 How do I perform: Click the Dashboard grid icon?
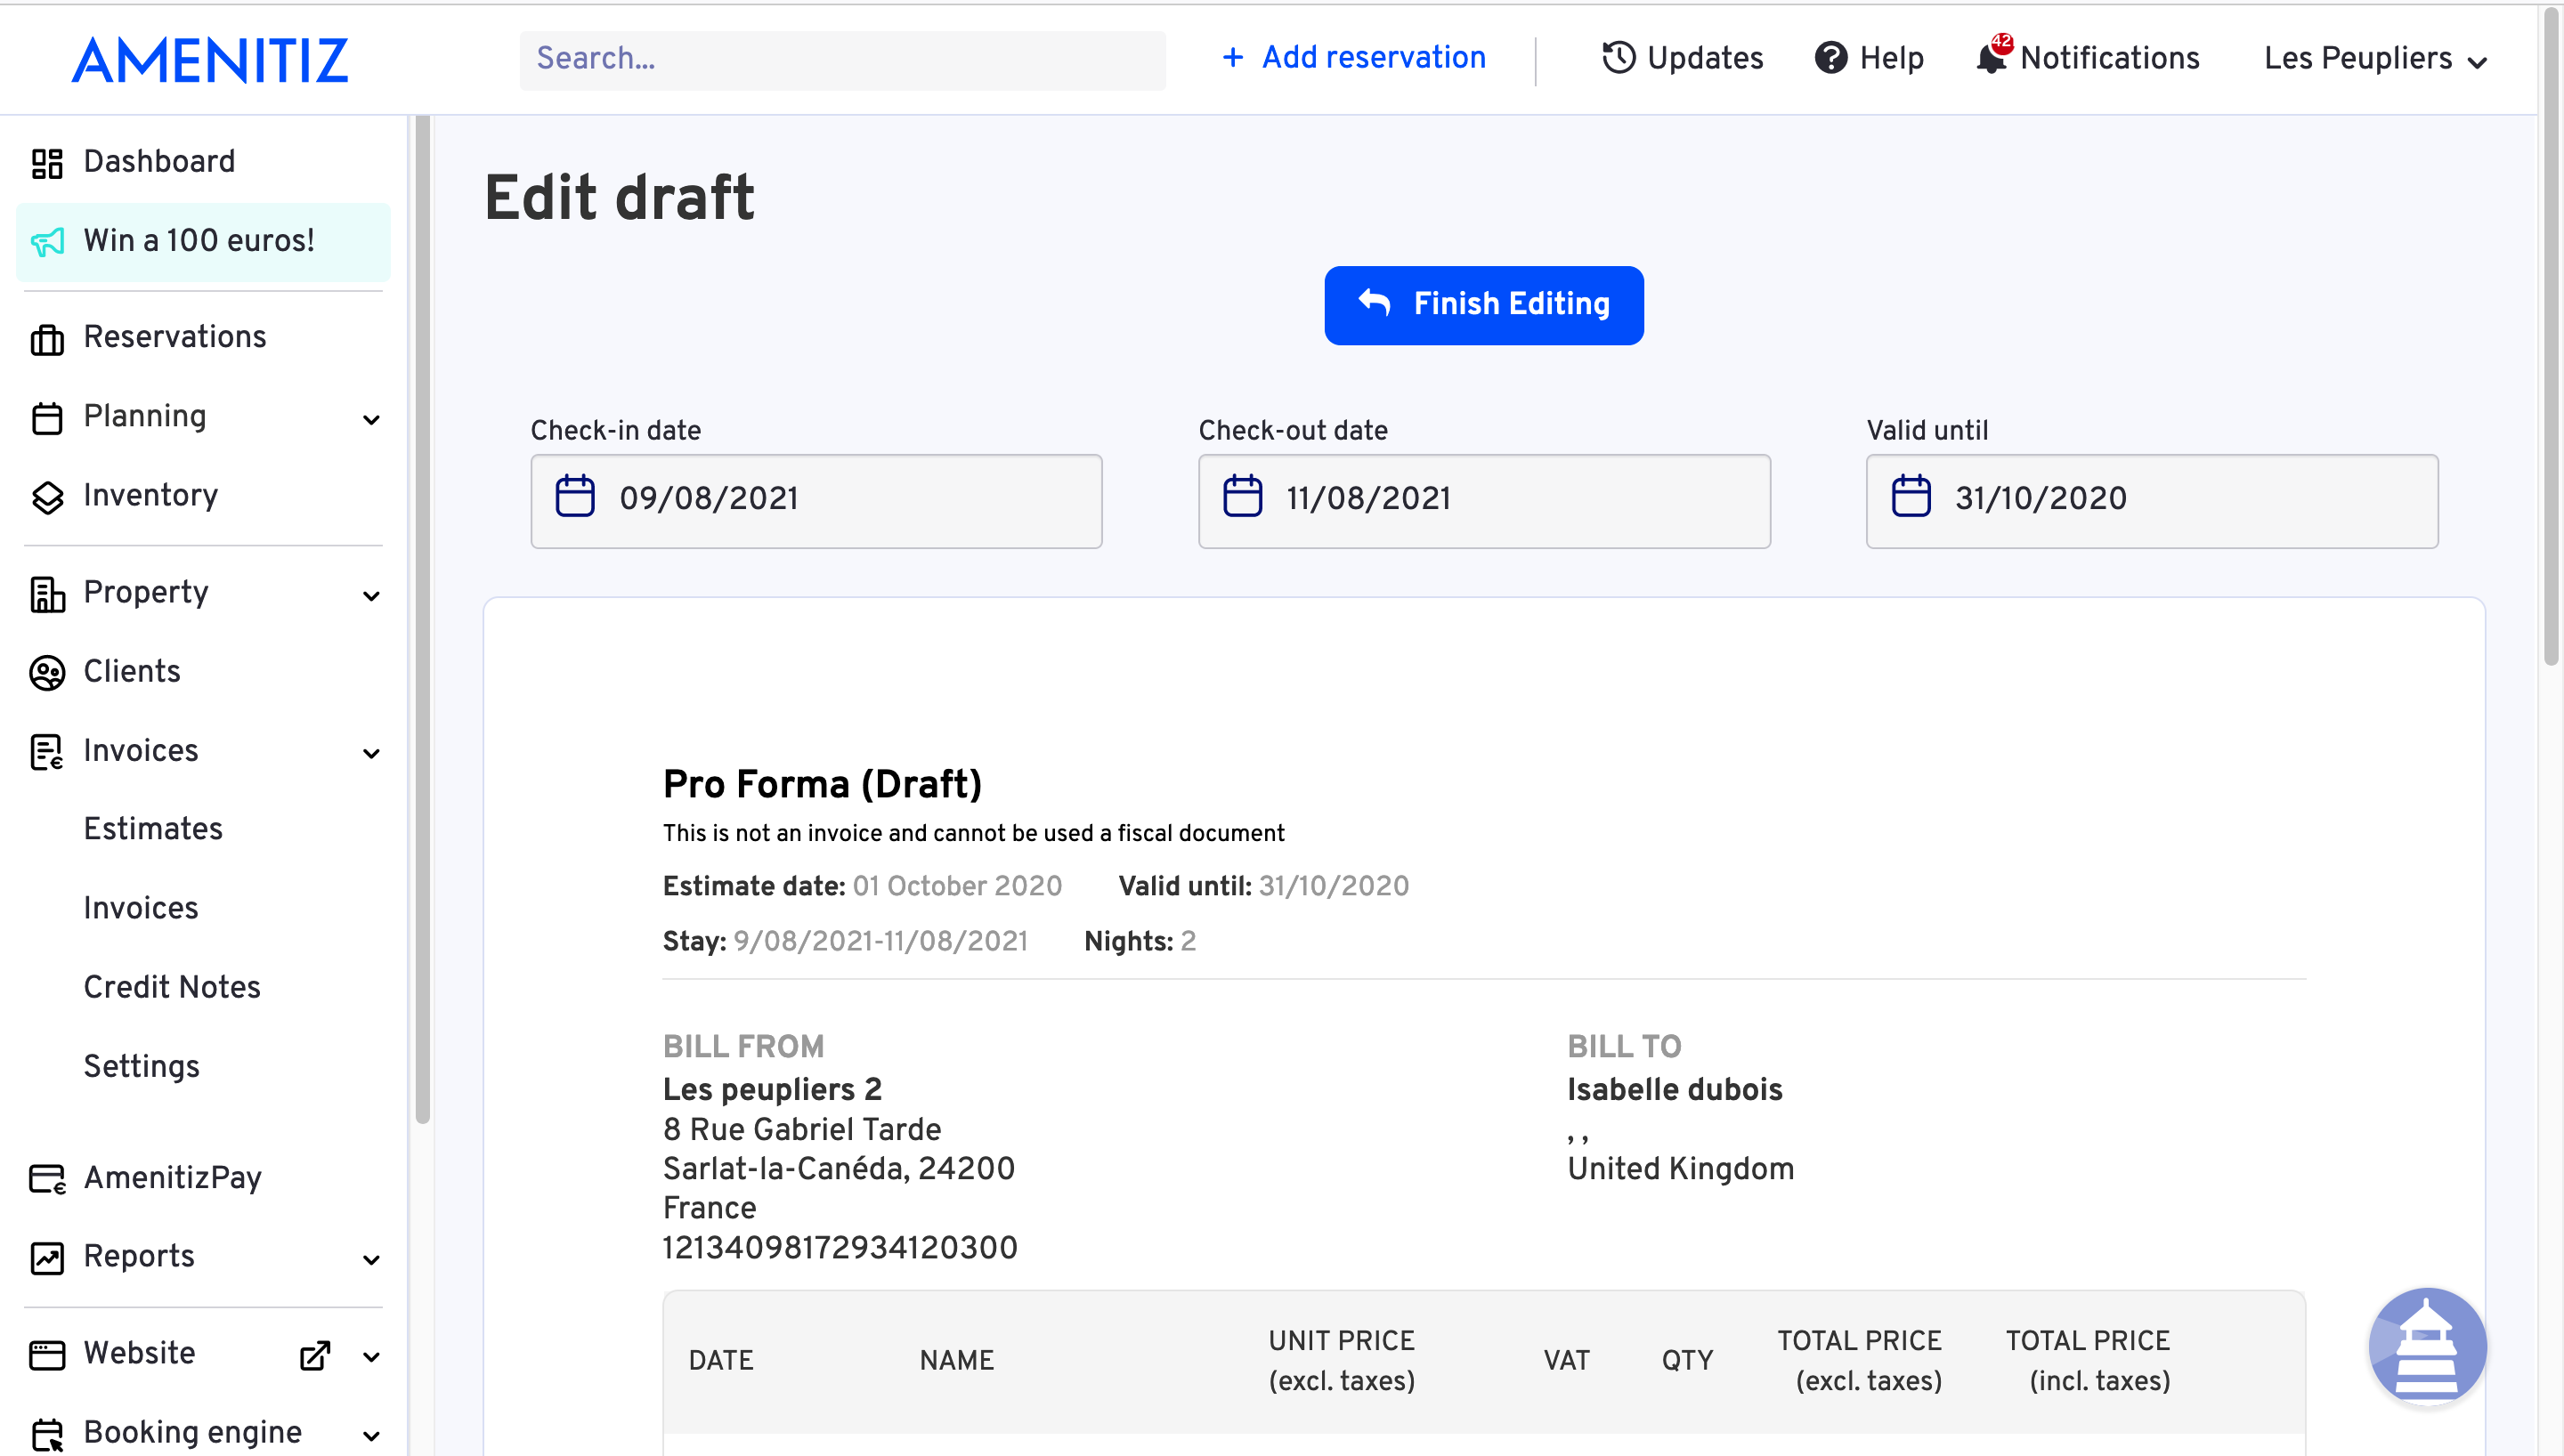(47, 163)
